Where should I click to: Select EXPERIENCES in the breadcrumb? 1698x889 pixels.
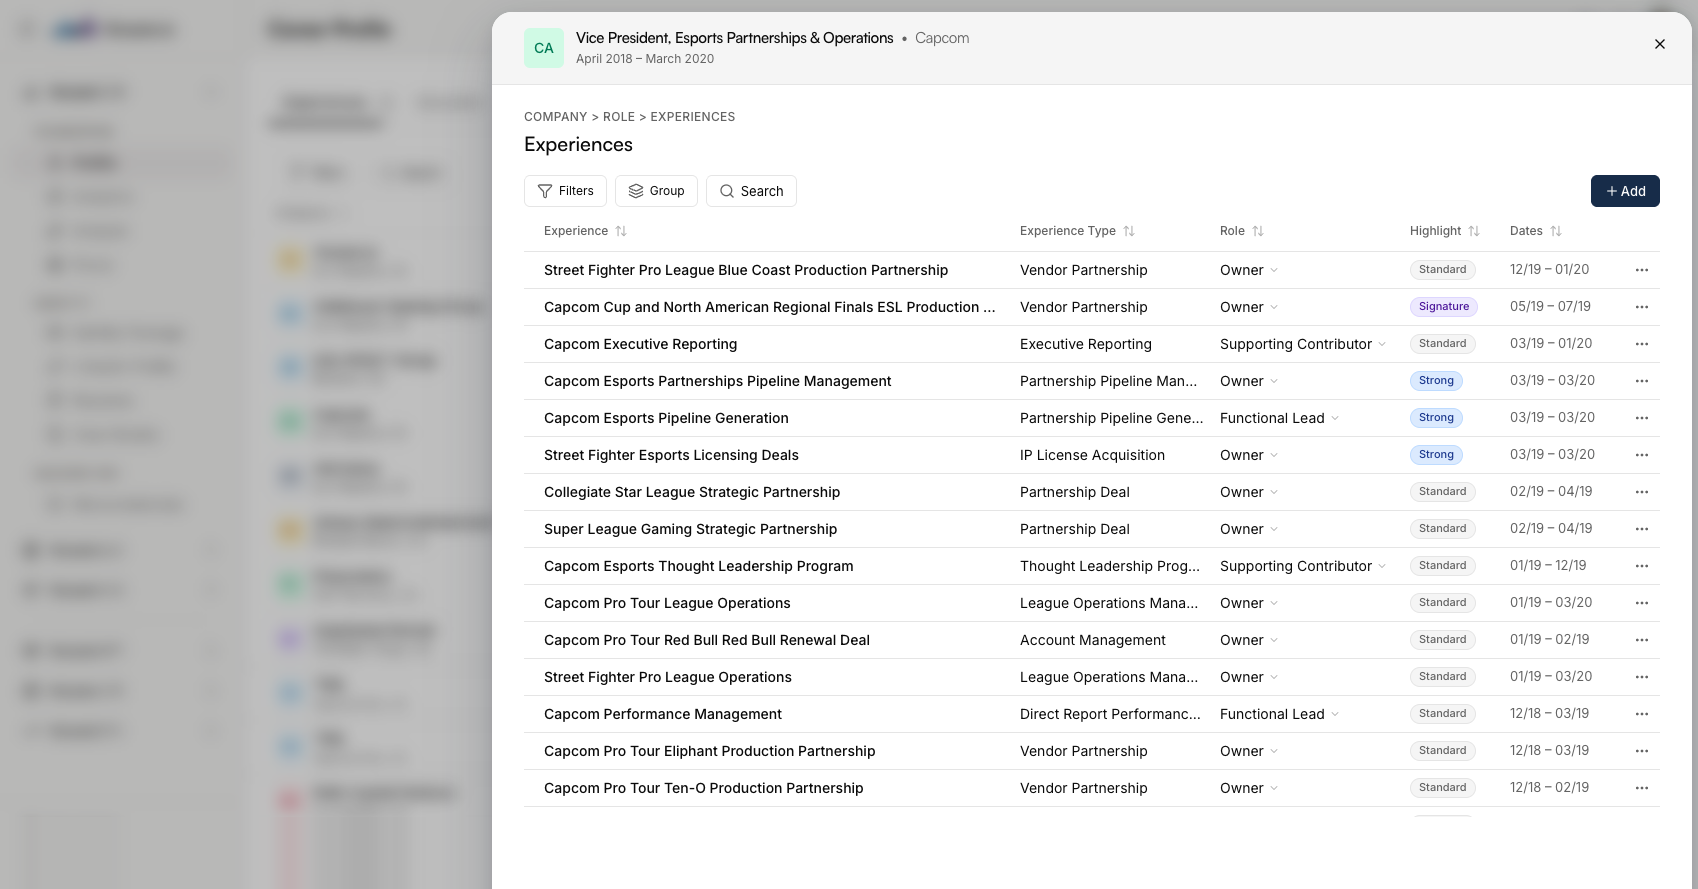tap(693, 117)
